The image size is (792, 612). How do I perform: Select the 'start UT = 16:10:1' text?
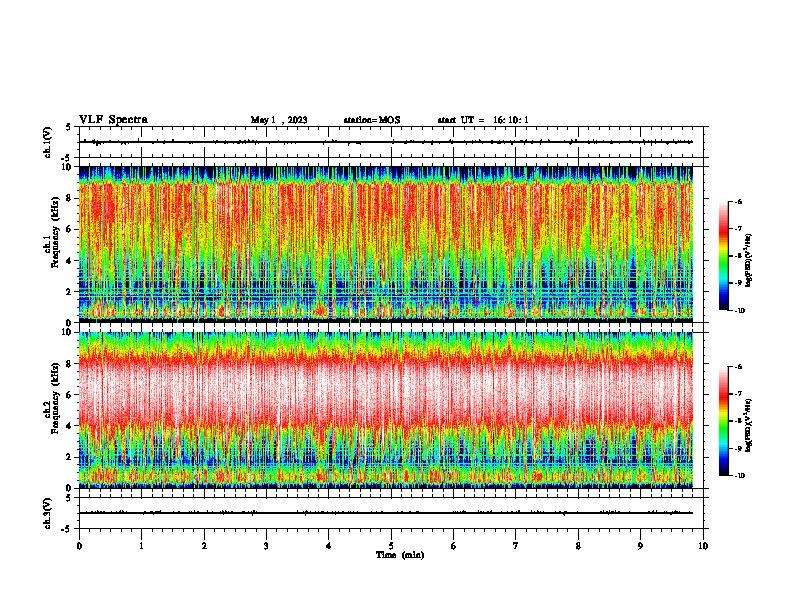(483, 120)
